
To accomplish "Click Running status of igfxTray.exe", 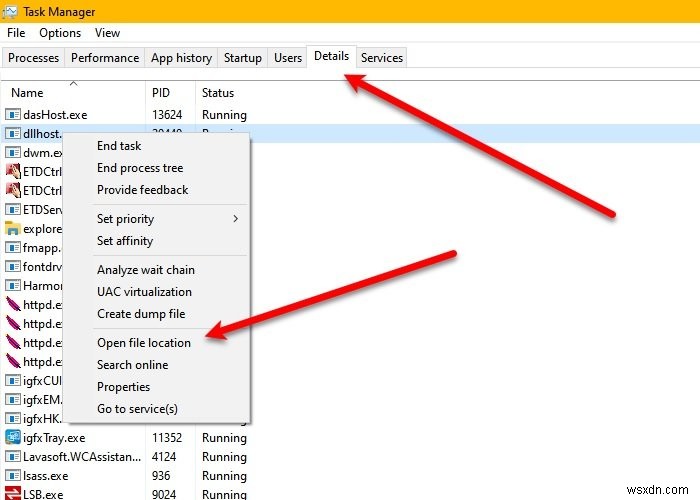I will pyautogui.click(x=224, y=438).
